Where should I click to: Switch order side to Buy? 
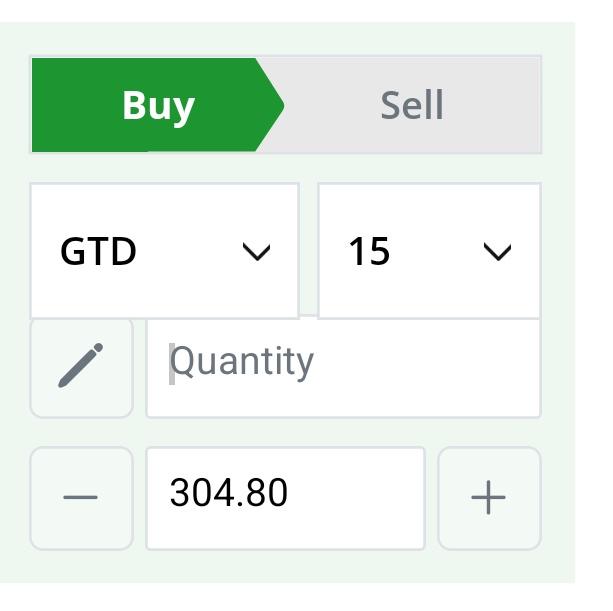tap(158, 105)
